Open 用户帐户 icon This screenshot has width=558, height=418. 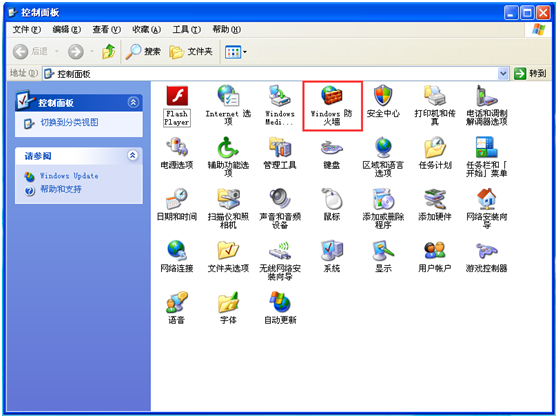435,256
